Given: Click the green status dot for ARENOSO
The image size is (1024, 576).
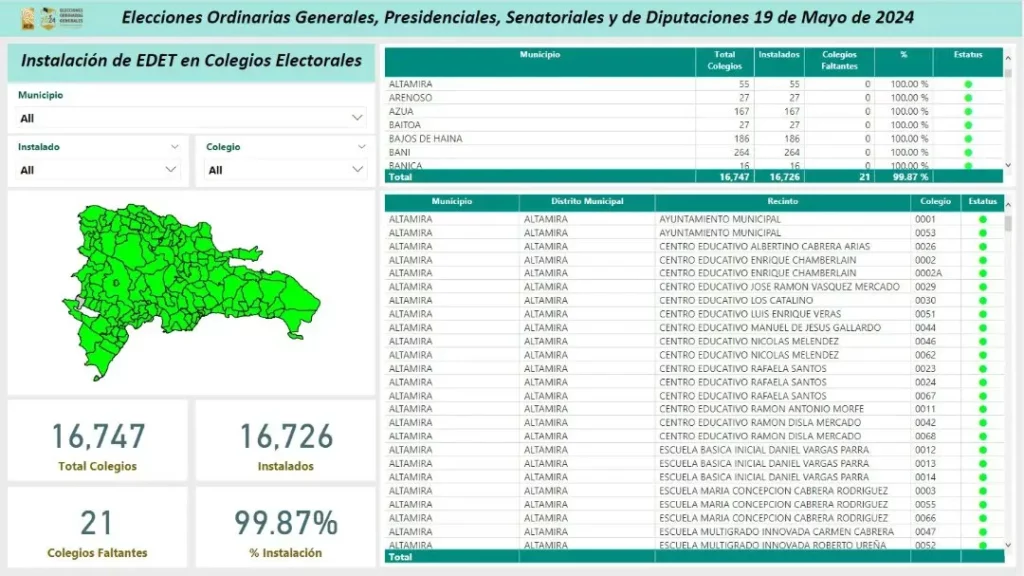Looking at the screenshot, I should pyautogui.click(x=968, y=98).
